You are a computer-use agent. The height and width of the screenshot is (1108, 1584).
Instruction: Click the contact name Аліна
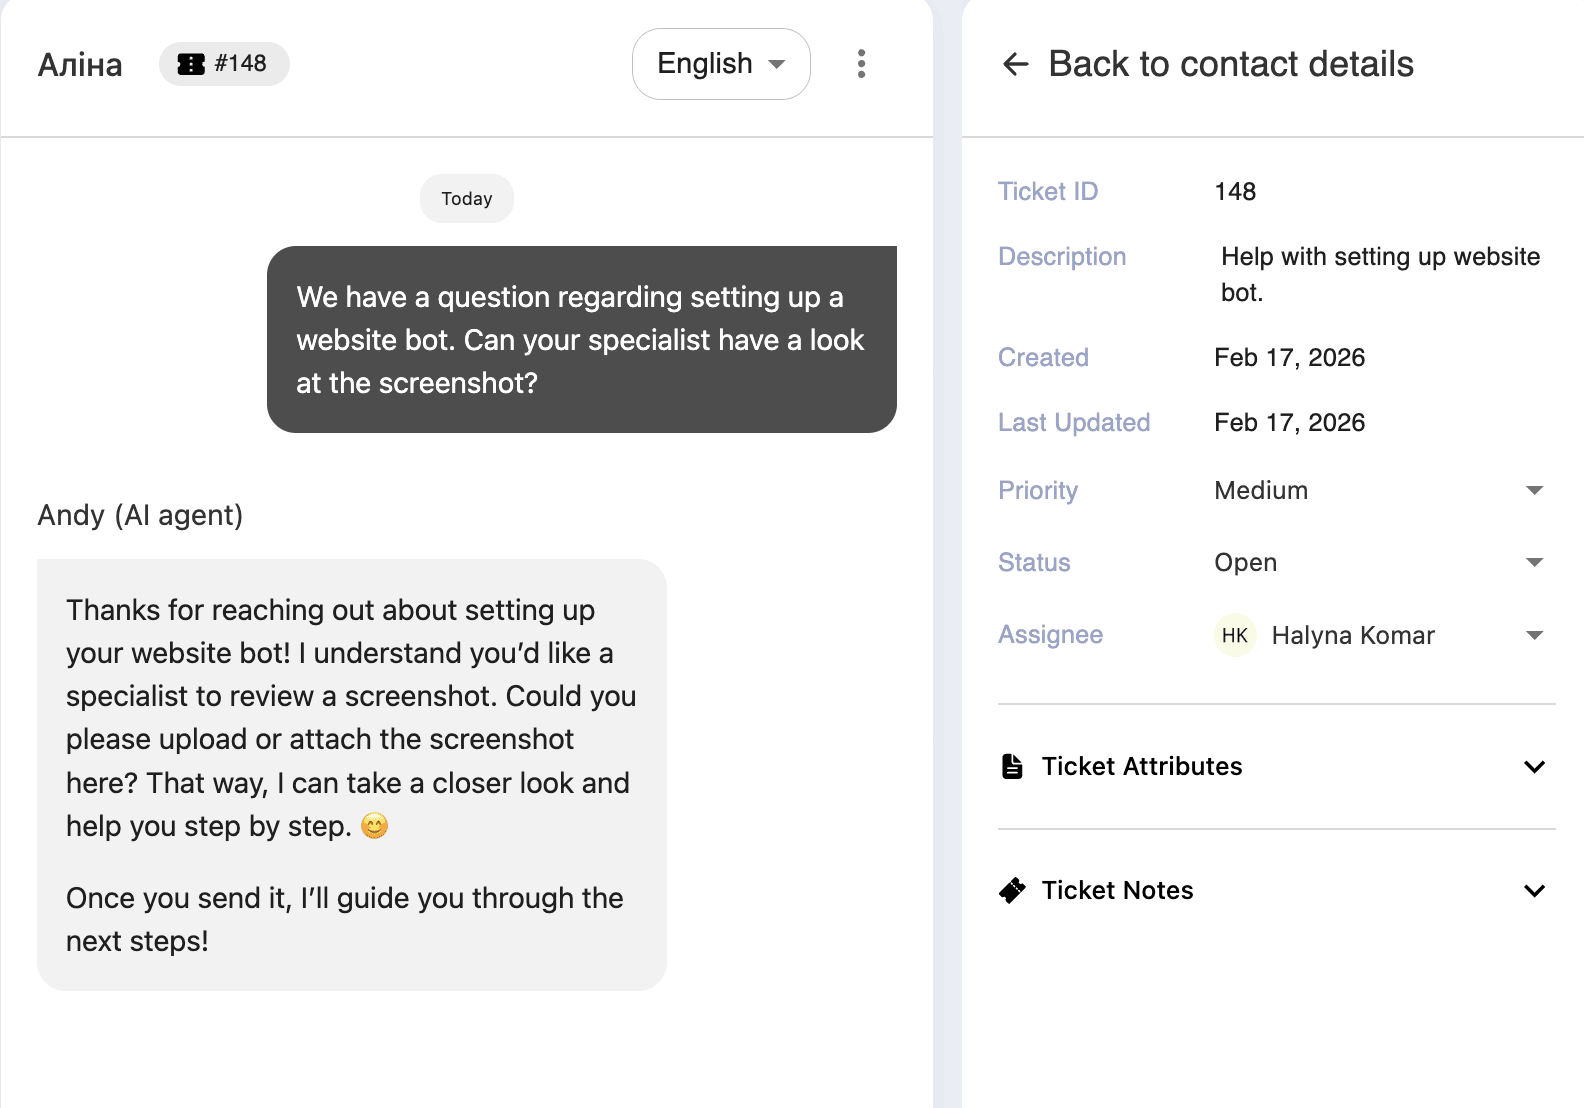[80, 65]
